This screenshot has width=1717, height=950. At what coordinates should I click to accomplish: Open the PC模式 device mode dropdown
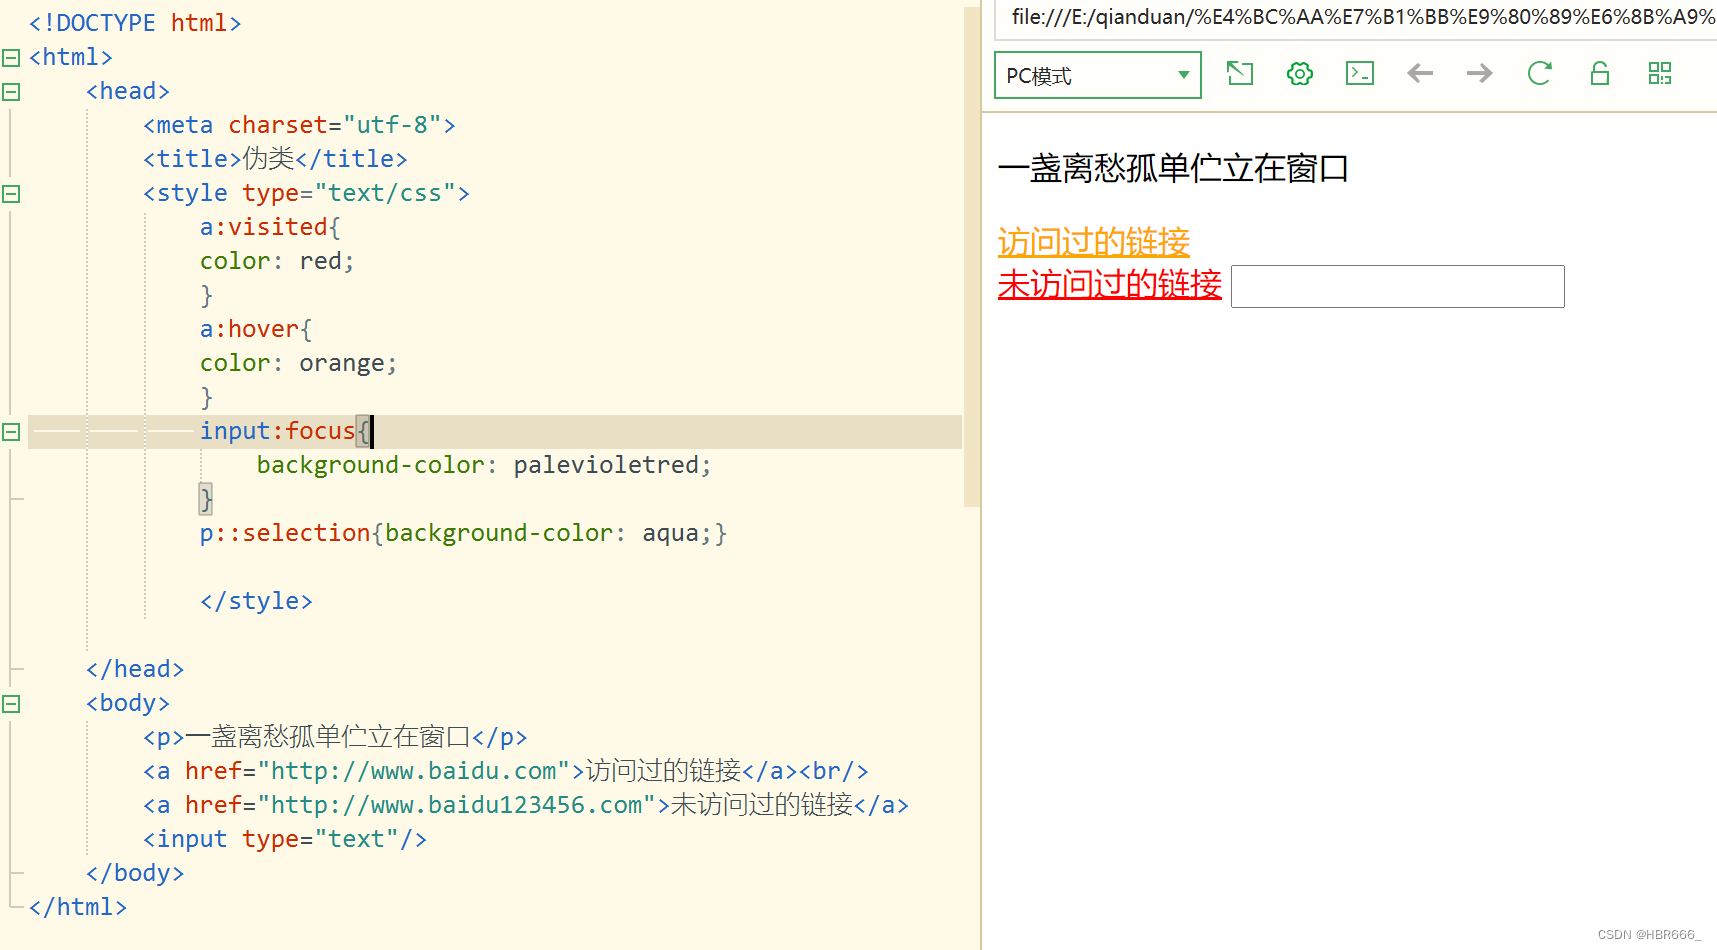pos(1097,75)
